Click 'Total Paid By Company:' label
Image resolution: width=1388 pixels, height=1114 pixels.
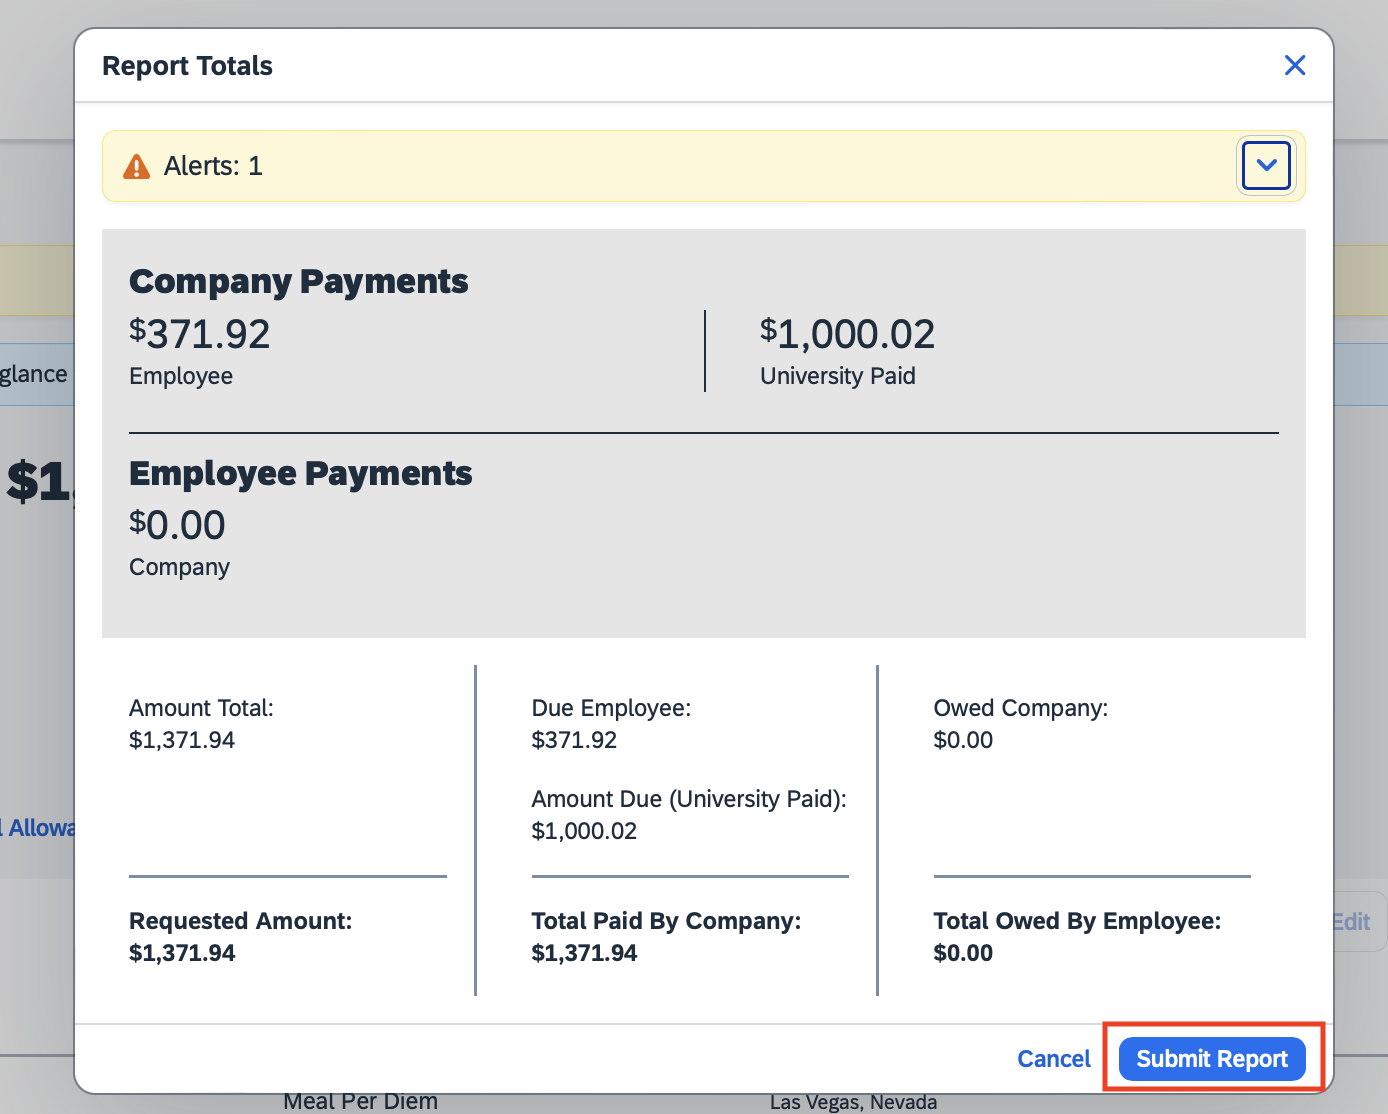(666, 921)
